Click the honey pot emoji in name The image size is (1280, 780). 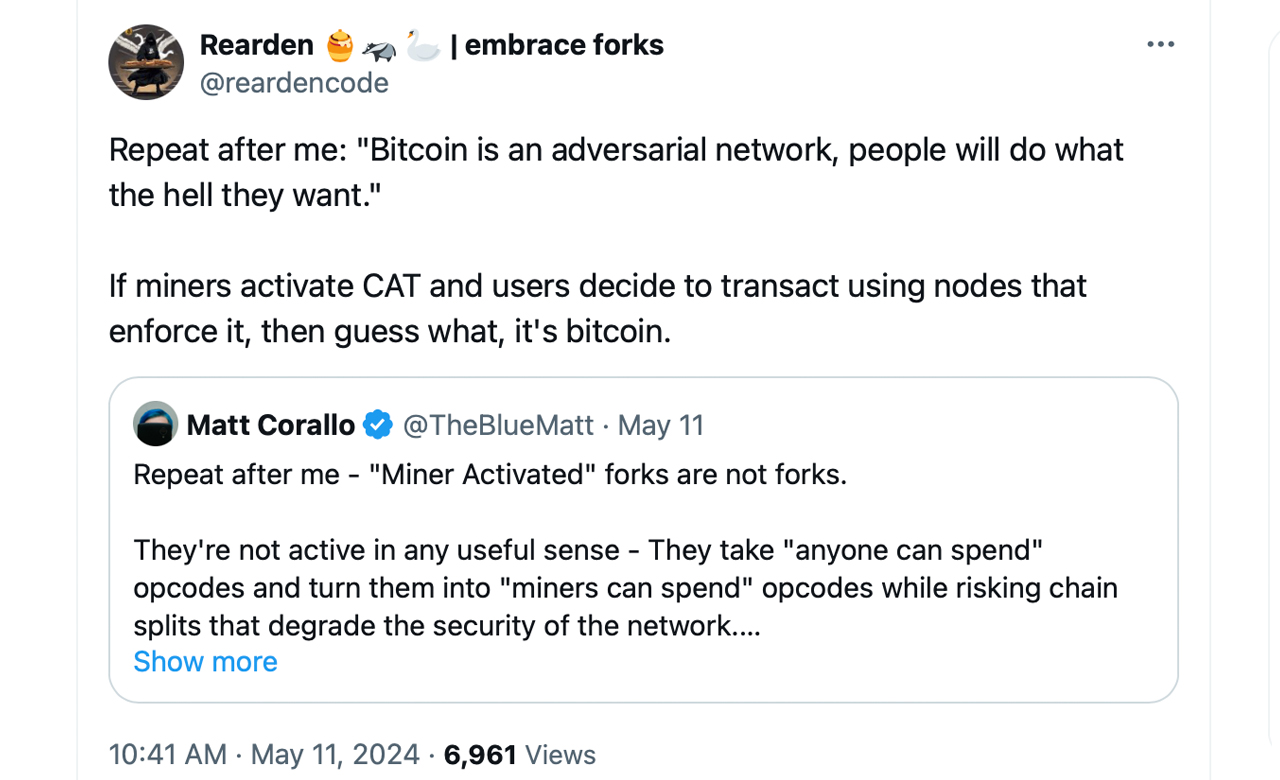pos(340,45)
